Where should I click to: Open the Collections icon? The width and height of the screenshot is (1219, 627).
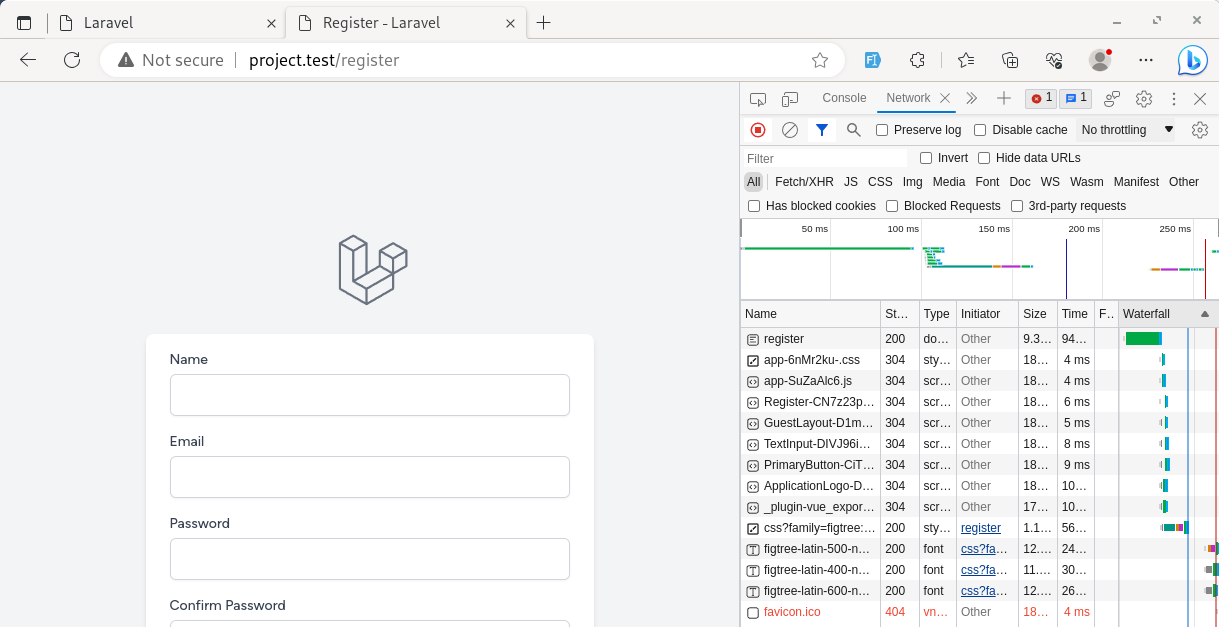coord(1010,60)
